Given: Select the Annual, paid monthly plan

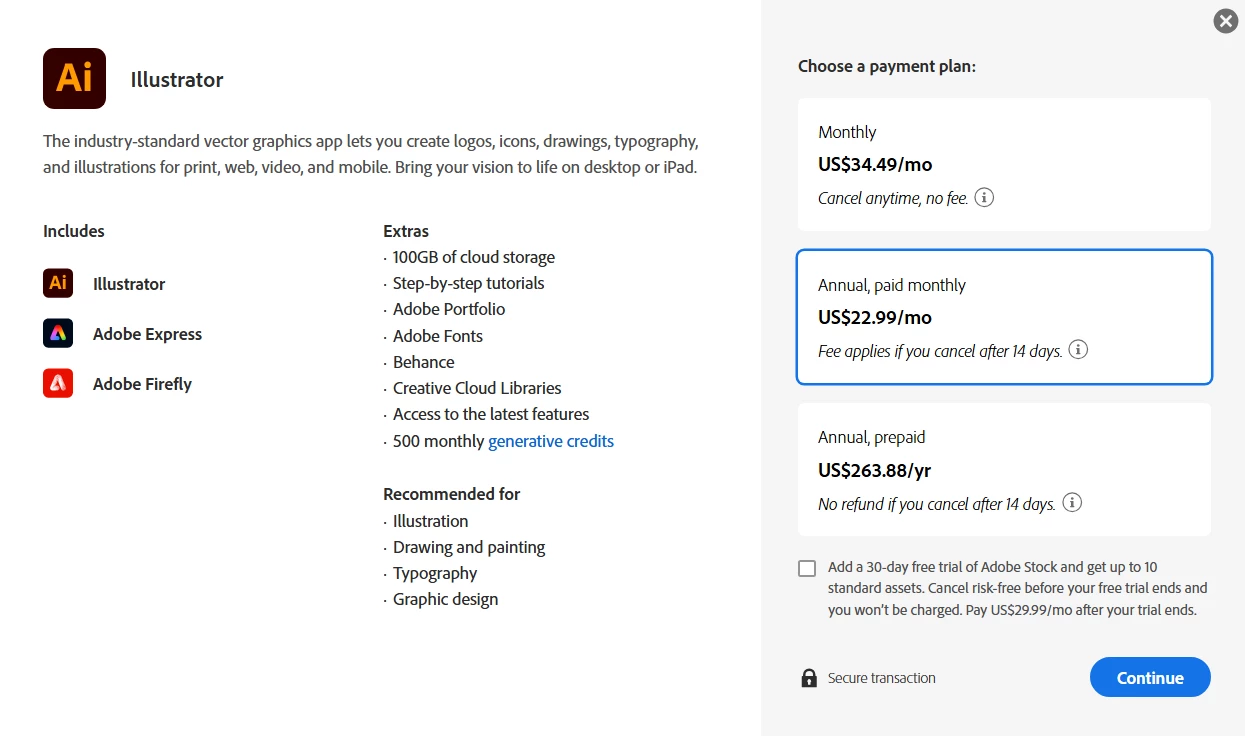Looking at the screenshot, I should click(1004, 317).
